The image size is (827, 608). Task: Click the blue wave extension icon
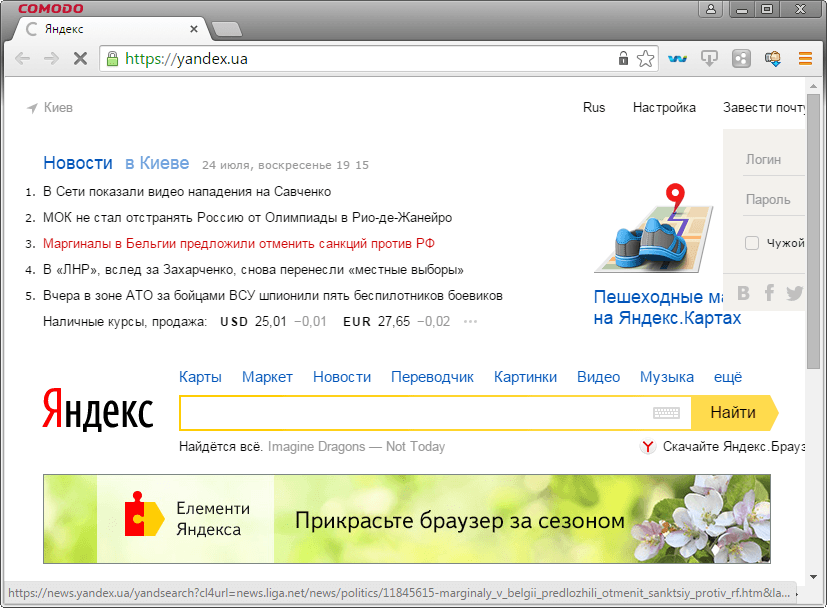677,59
